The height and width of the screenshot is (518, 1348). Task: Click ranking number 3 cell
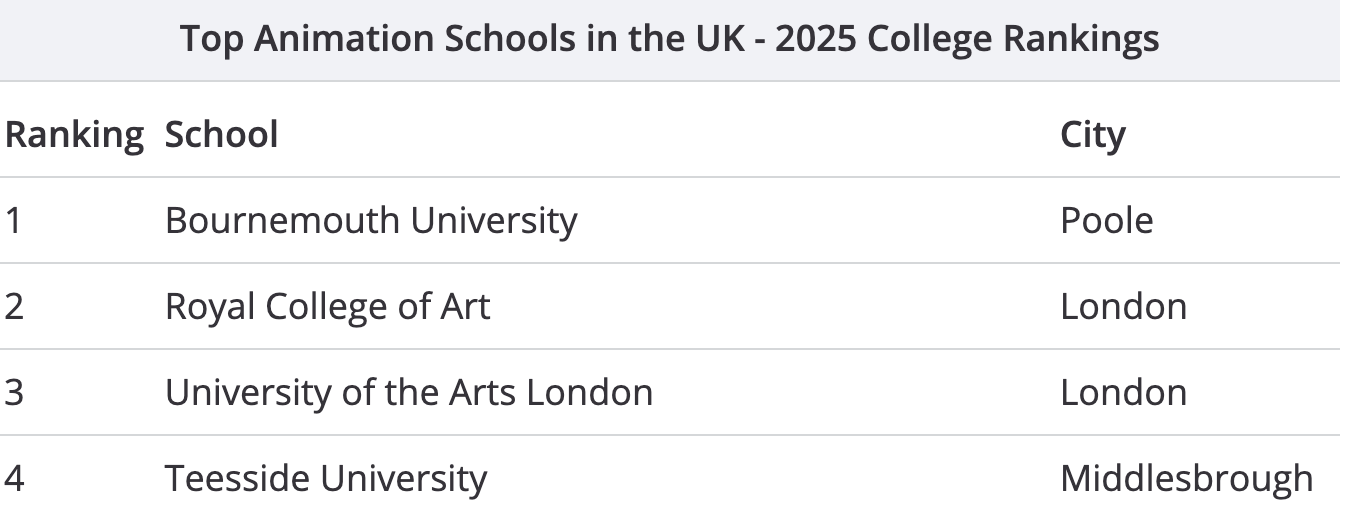tap(14, 392)
